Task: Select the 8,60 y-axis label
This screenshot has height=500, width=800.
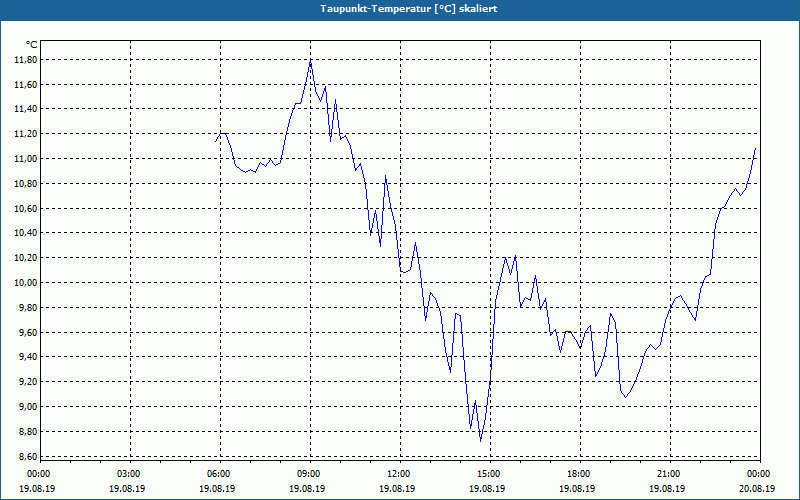Action: click(28, 457)
